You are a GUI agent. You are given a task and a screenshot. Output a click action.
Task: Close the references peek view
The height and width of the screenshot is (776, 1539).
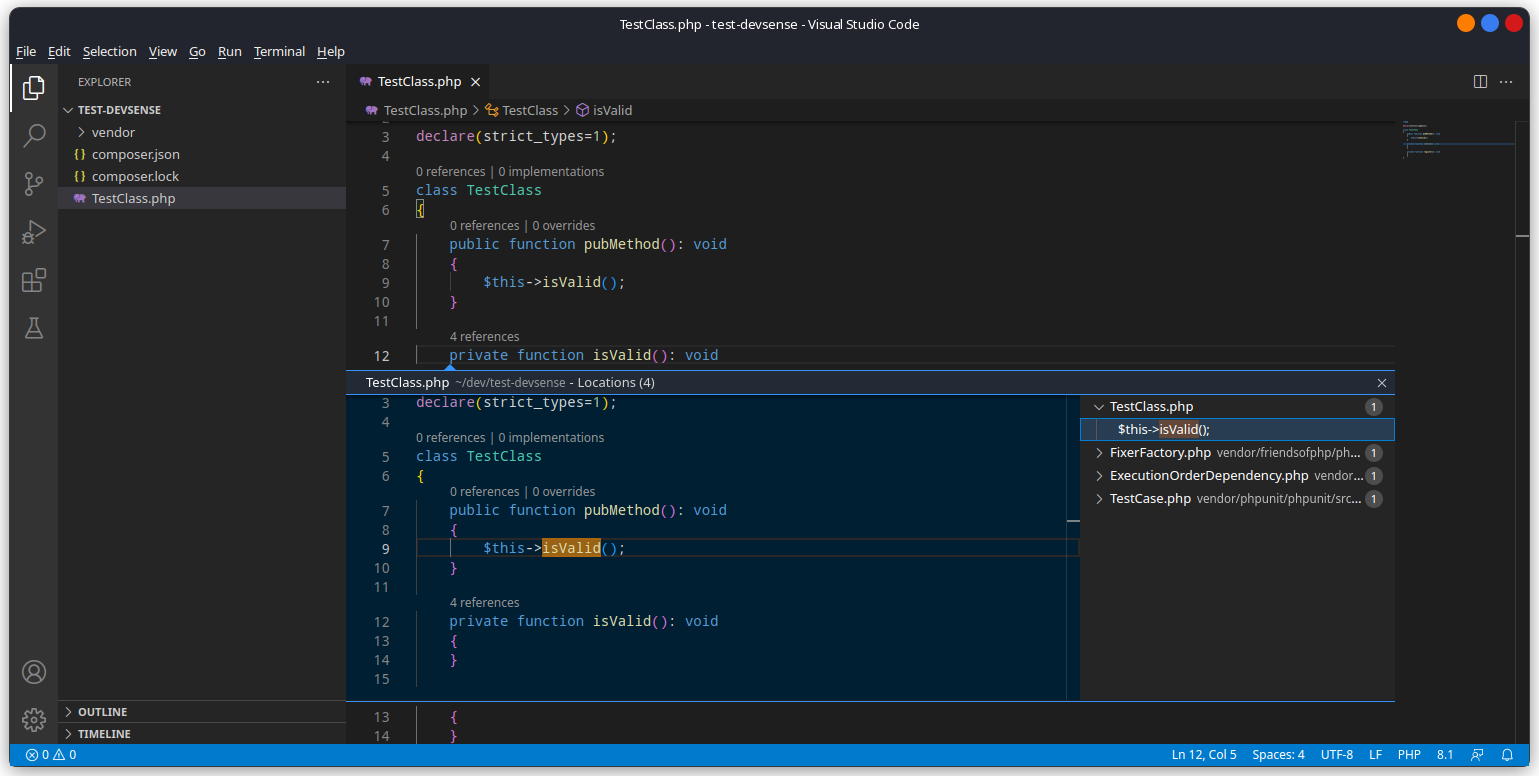point(1382,383)
